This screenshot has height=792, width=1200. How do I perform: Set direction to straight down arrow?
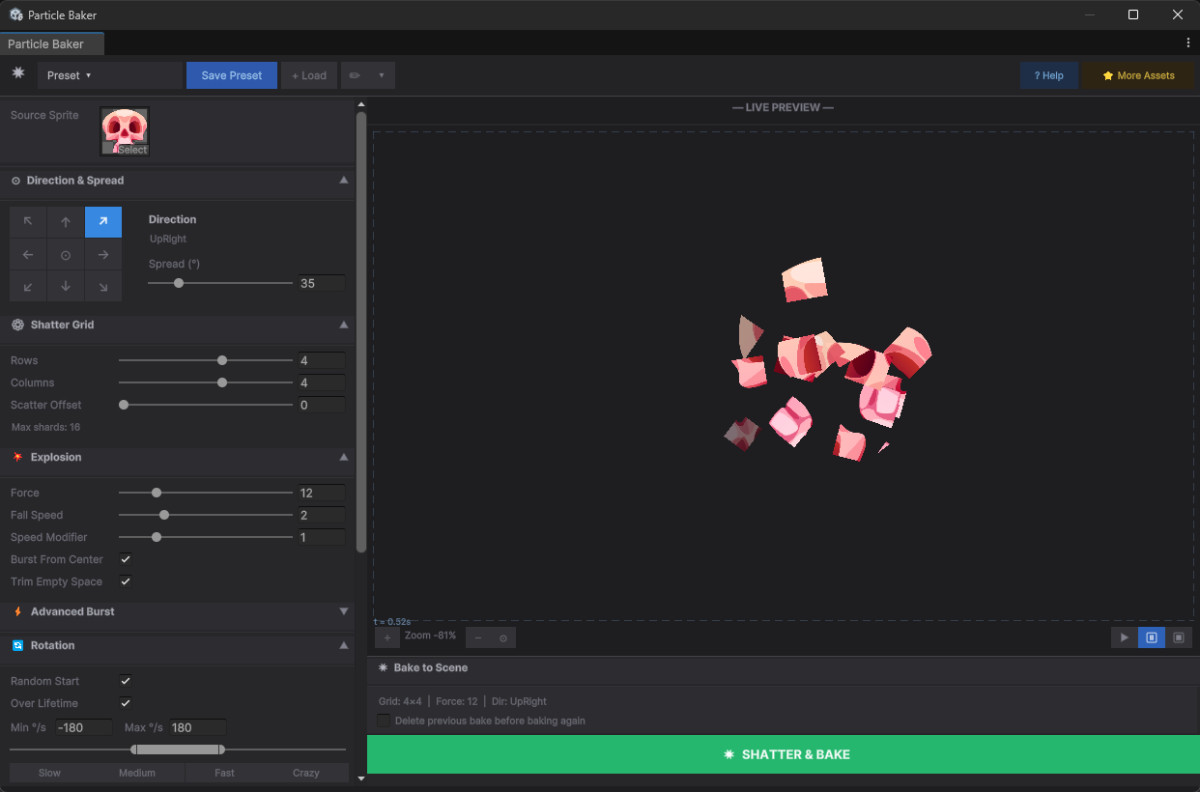pos(66,287)
